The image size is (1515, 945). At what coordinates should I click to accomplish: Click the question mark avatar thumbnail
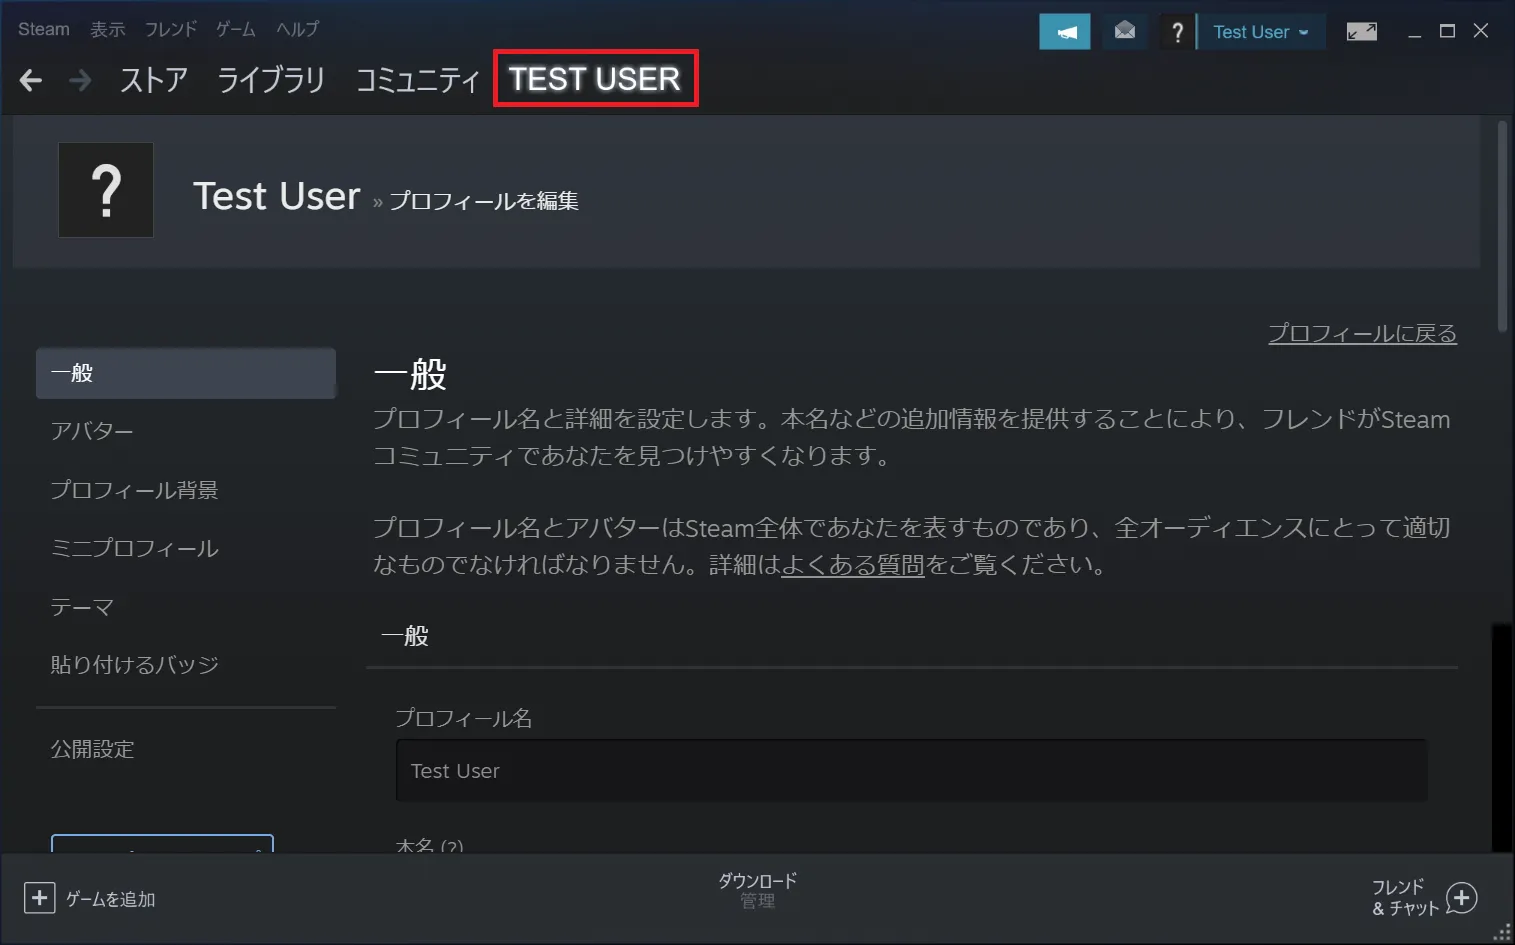click(x=106, y=190)
